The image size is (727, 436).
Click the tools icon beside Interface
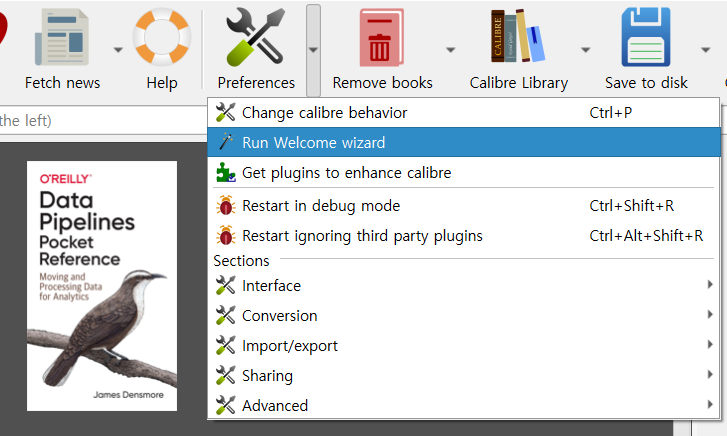click(x=226, y=285)
